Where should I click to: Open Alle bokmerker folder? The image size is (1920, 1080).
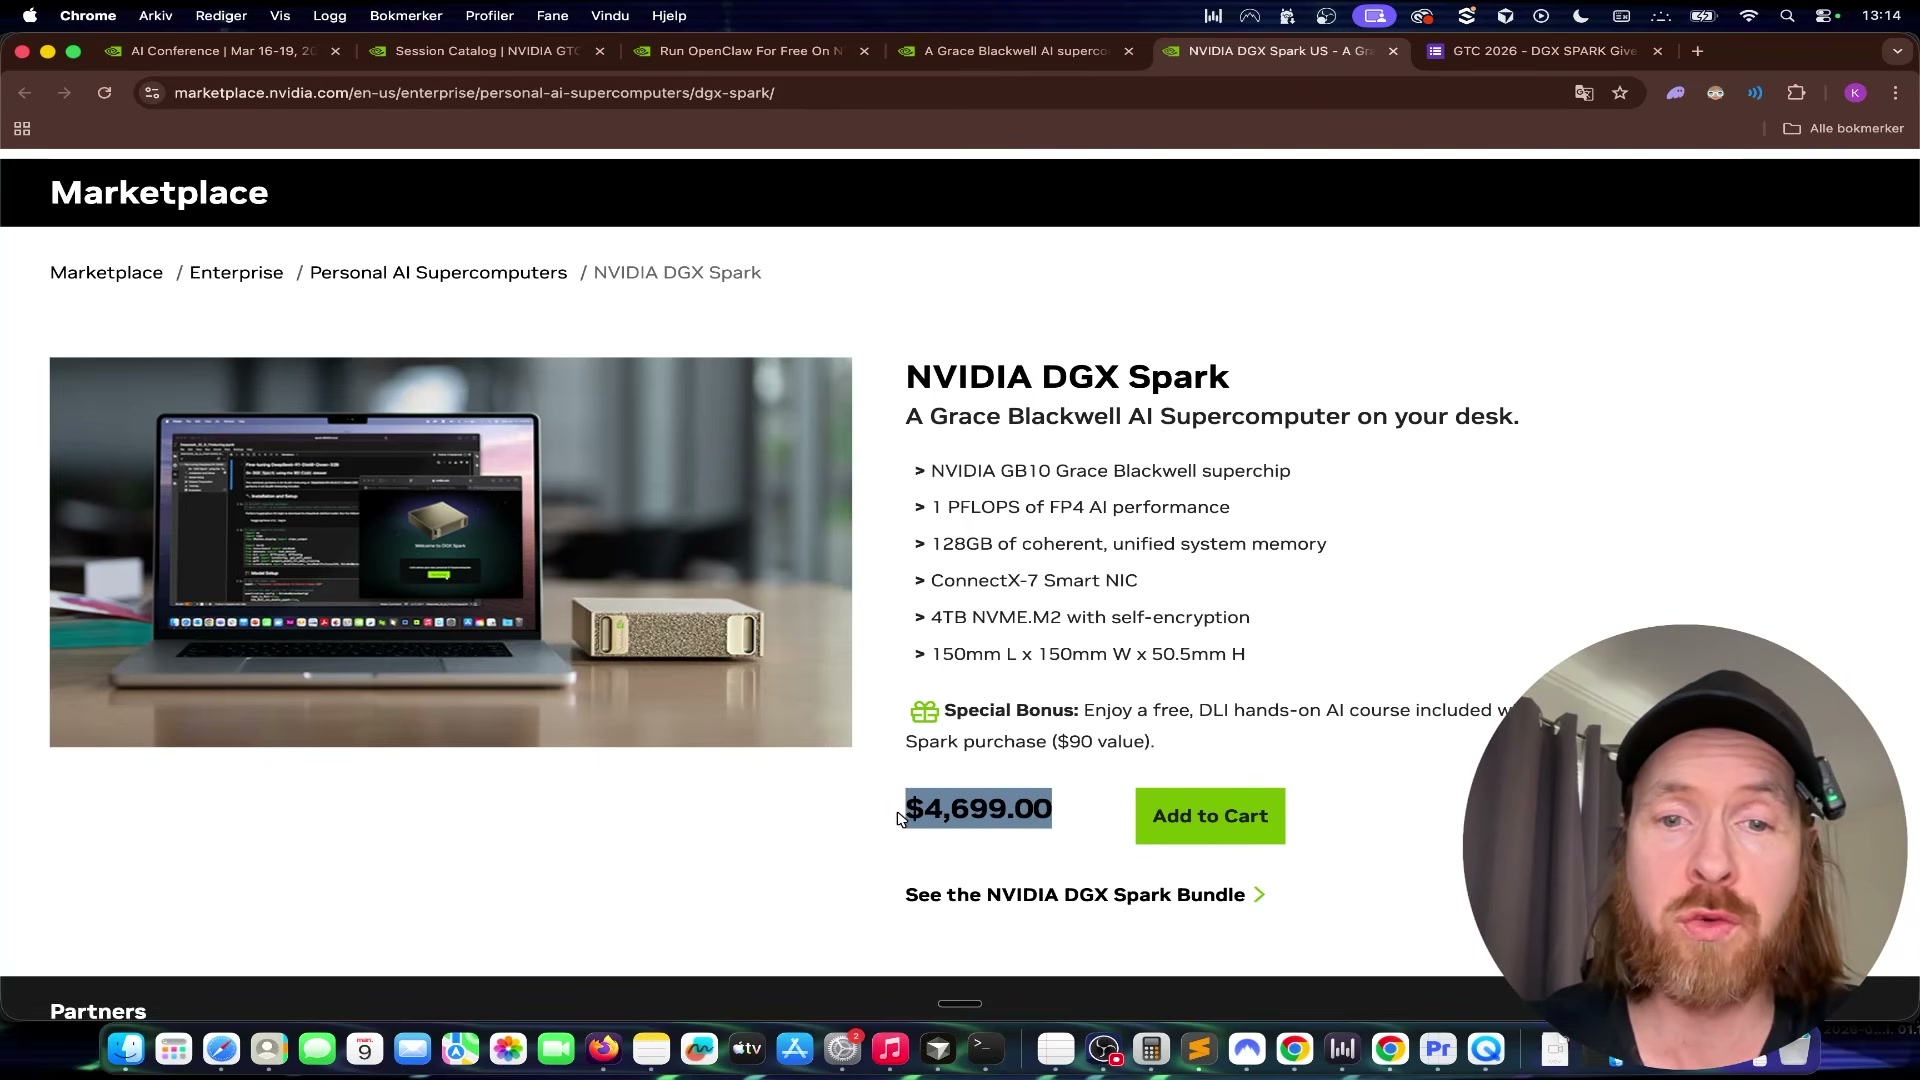(x=1844, y=129)
